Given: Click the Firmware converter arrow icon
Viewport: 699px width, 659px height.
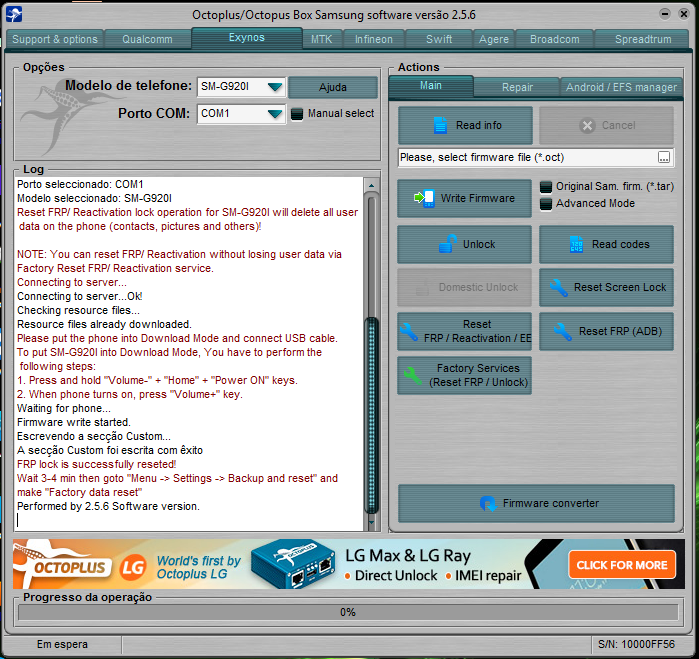Looking at the screenshot, I should [488, 503].
